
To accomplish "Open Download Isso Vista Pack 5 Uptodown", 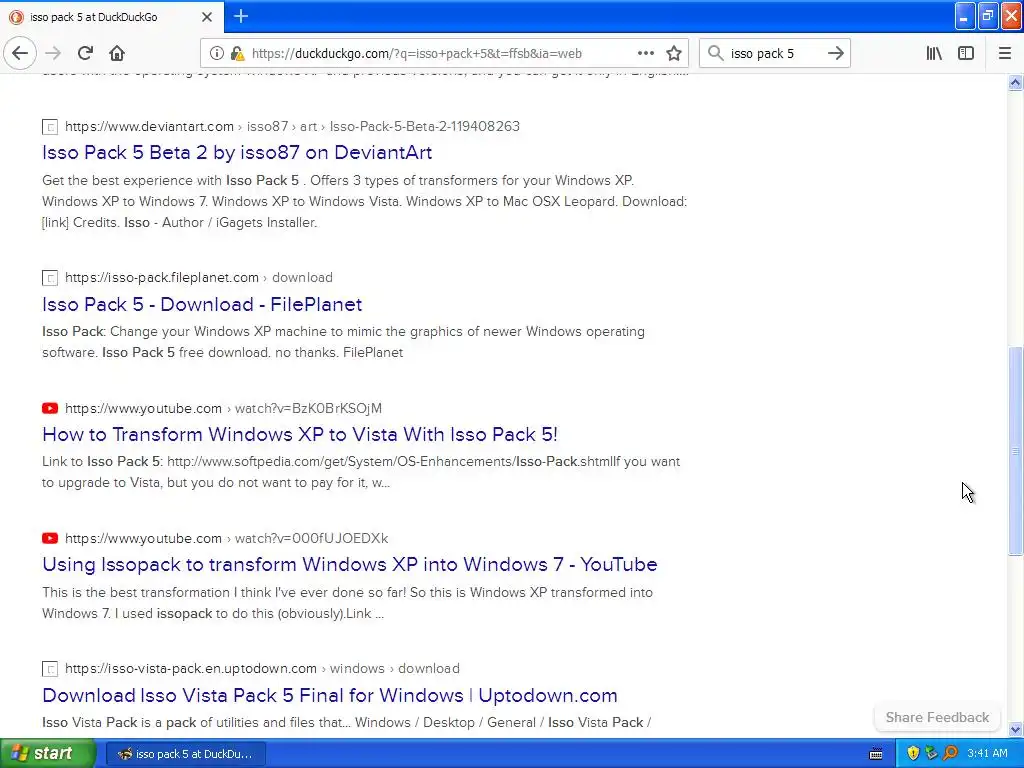I will [x=330, y=695].
